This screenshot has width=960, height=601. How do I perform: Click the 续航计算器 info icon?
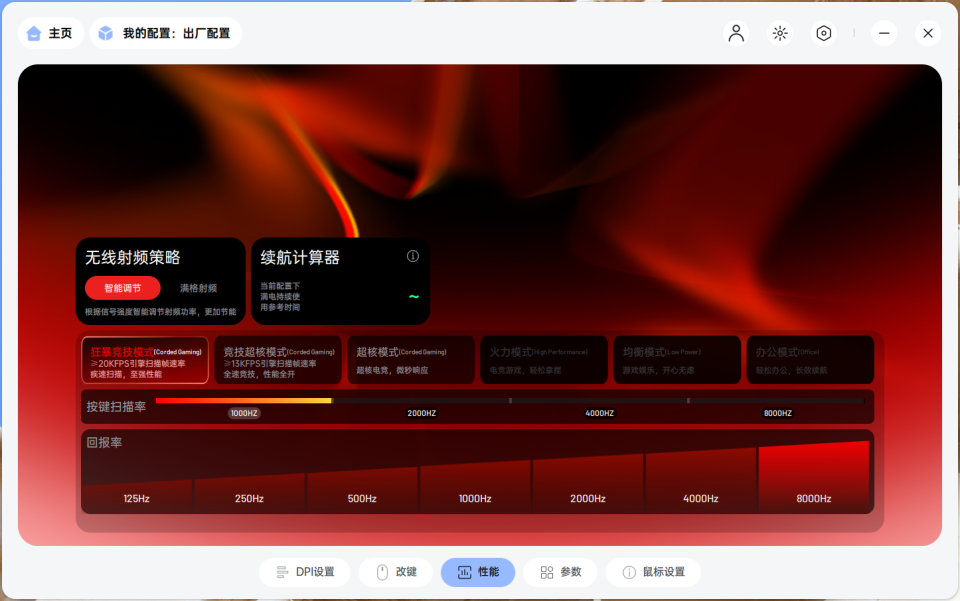tap(412, 256)
